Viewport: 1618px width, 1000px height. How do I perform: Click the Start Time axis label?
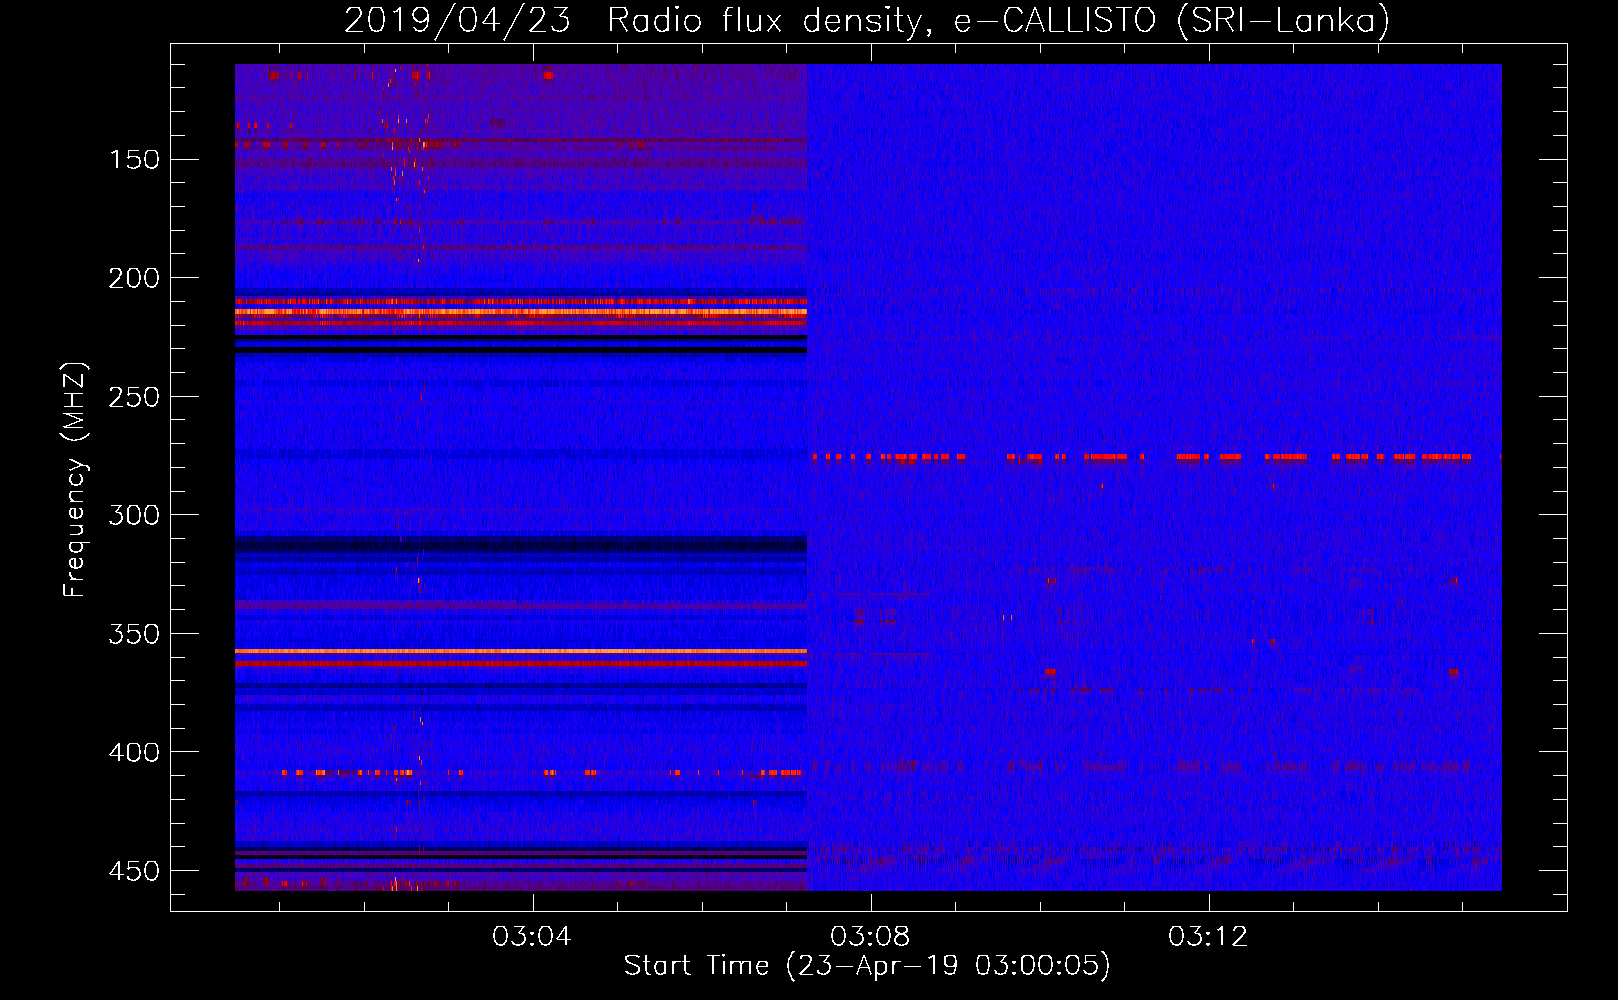[x=867, y=966]
